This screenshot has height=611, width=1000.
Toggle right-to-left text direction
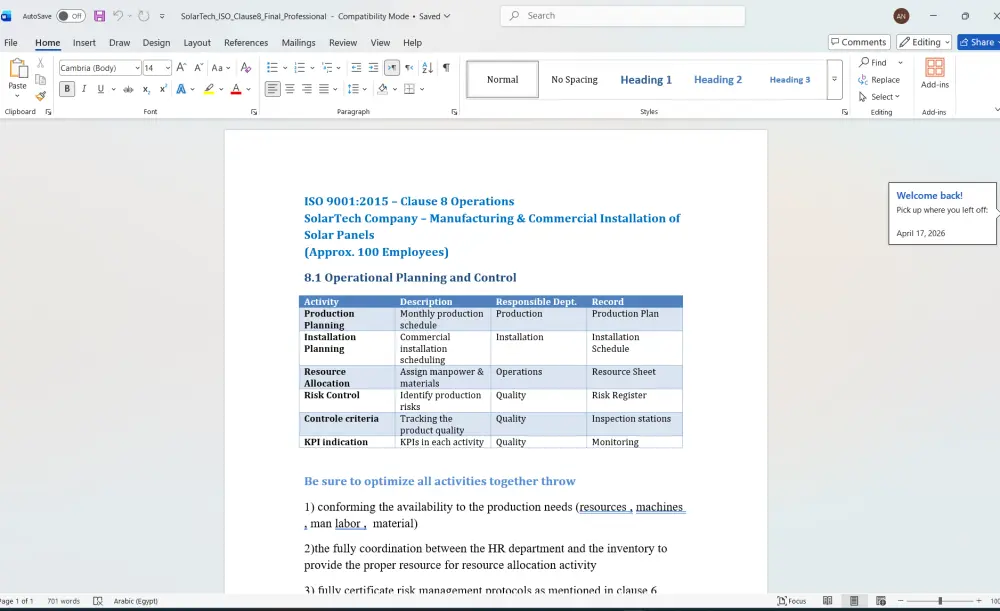tap(409, 68)
